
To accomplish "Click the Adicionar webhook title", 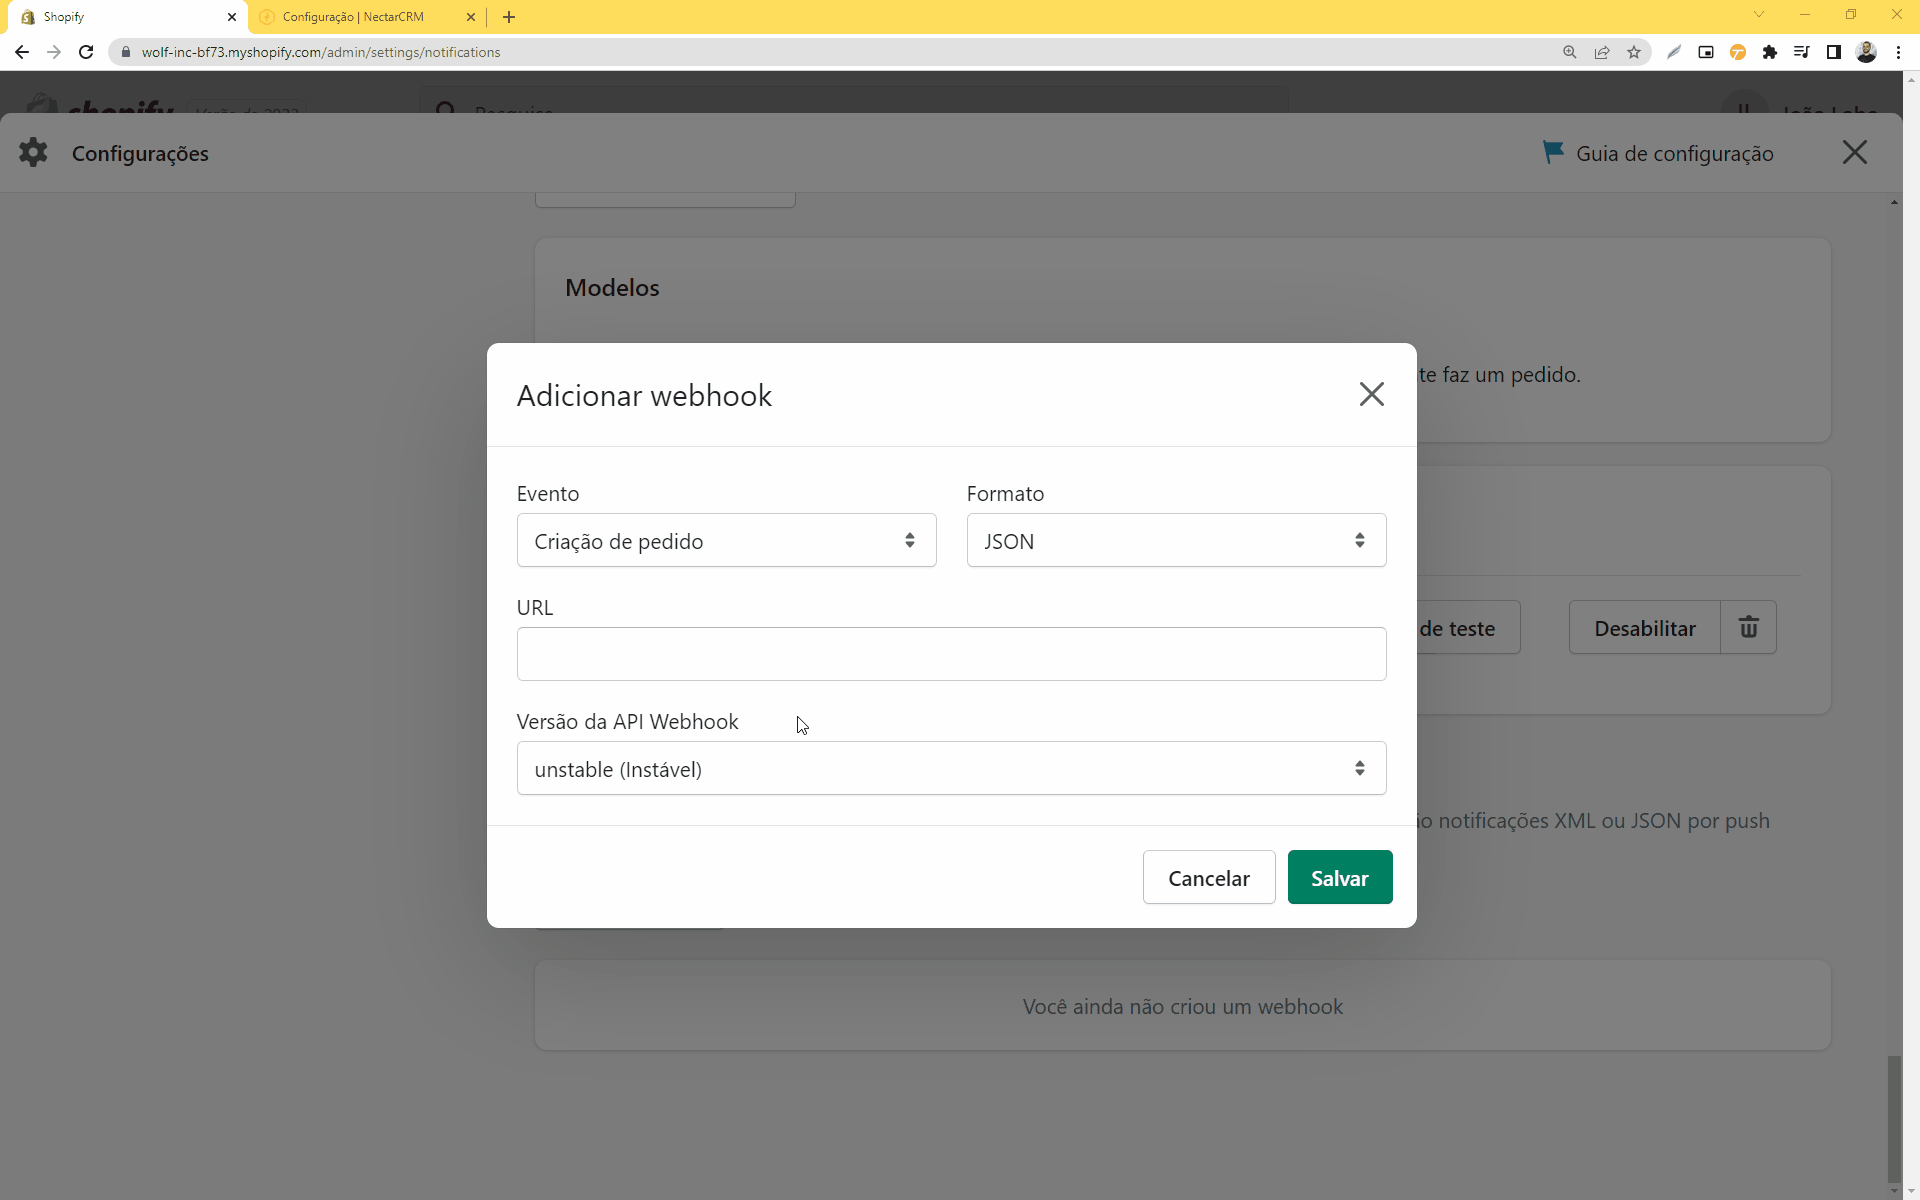I will pos(644,396).
